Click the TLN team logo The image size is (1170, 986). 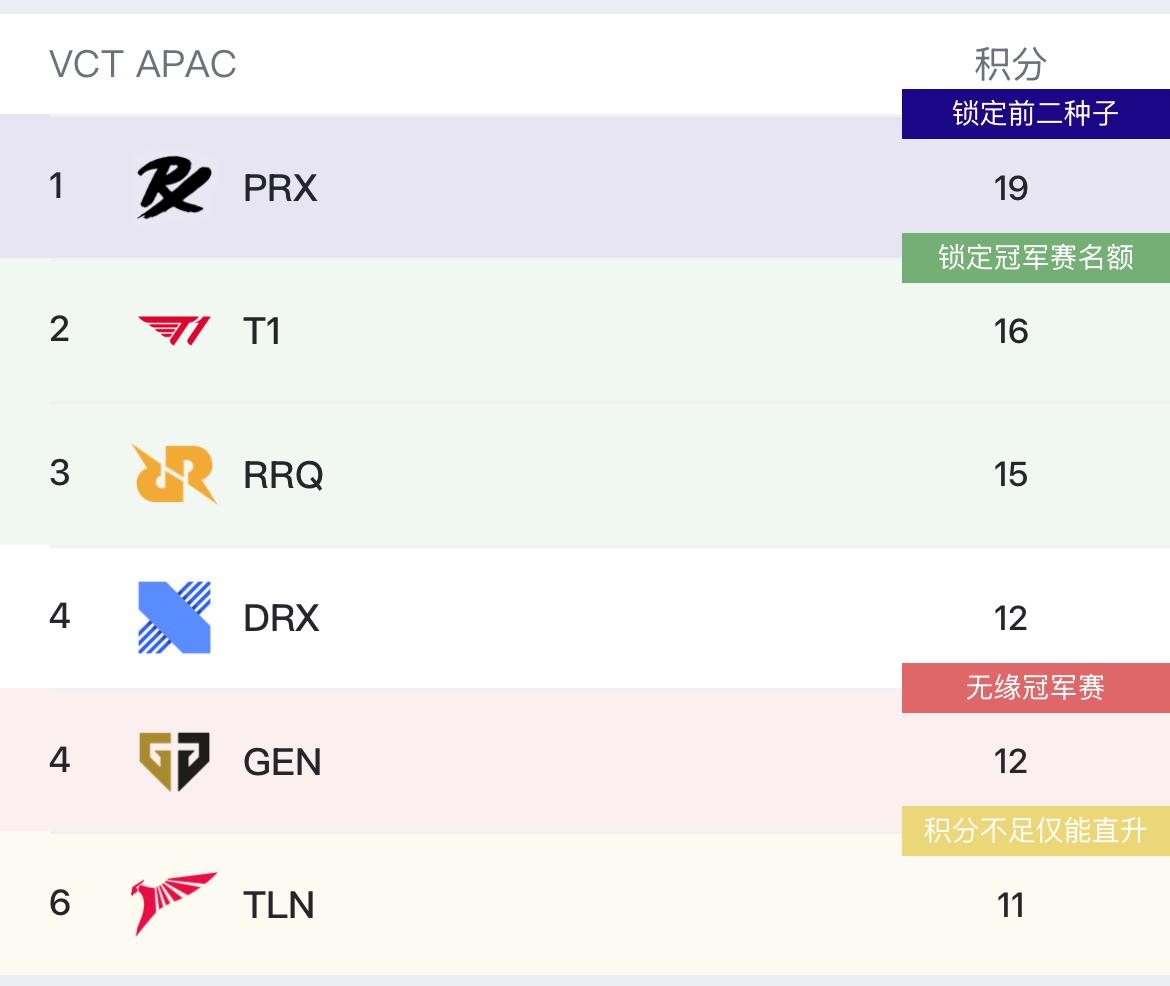(x=174, y=903)
